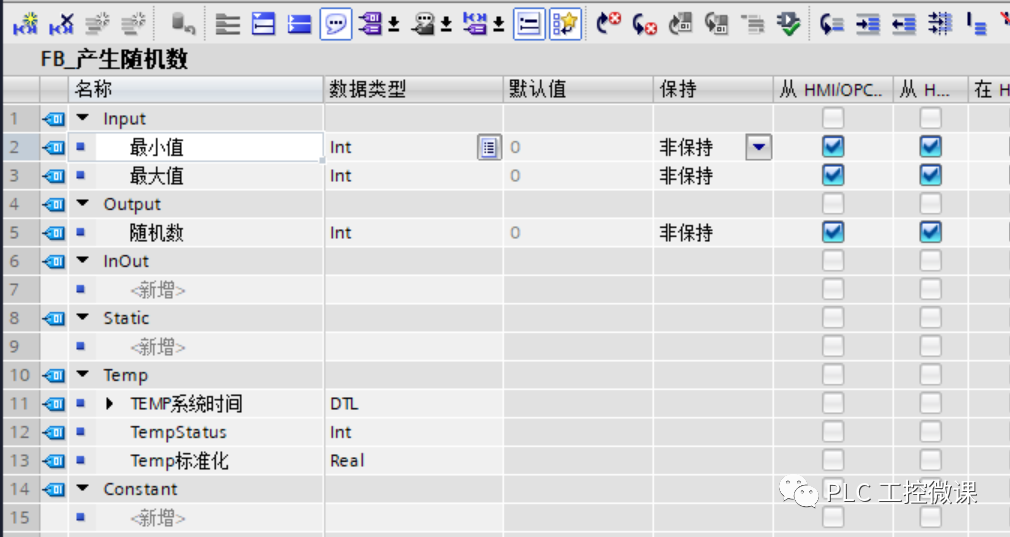Uncheck HMI/OPC accessible checkbox for 最小值
Viewport: 1010px width, 537px height.
pyautogui.click(x=833, y=147)
